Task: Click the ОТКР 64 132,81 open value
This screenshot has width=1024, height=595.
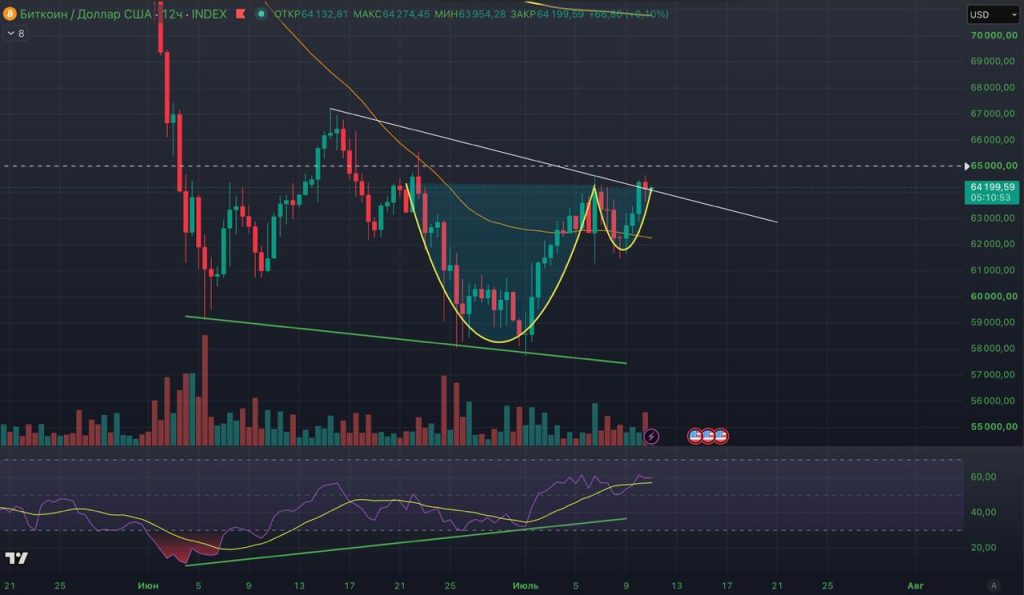Action: (311, 14)
